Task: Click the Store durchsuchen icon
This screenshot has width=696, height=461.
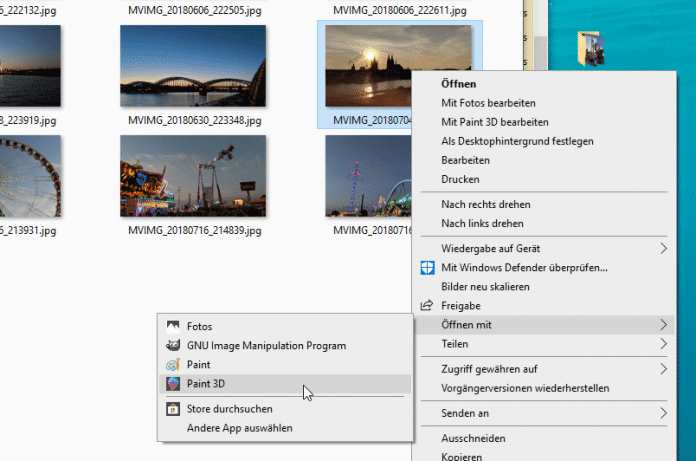Action: (x=173, y=409)
